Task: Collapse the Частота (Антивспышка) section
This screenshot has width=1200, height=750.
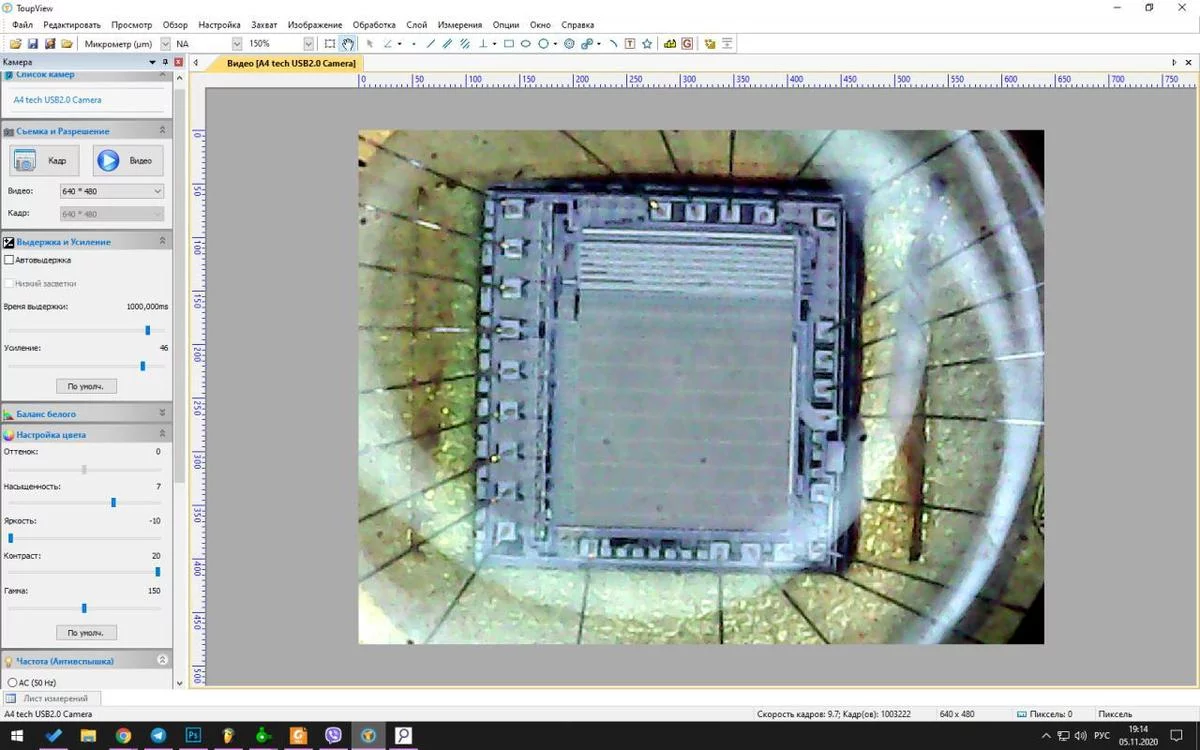Action: 162,661
